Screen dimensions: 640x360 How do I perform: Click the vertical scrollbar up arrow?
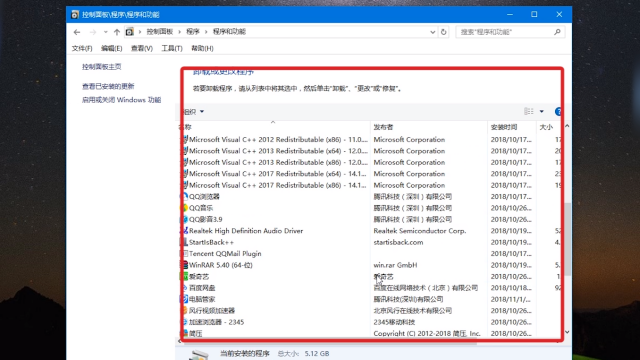[567, 126]
